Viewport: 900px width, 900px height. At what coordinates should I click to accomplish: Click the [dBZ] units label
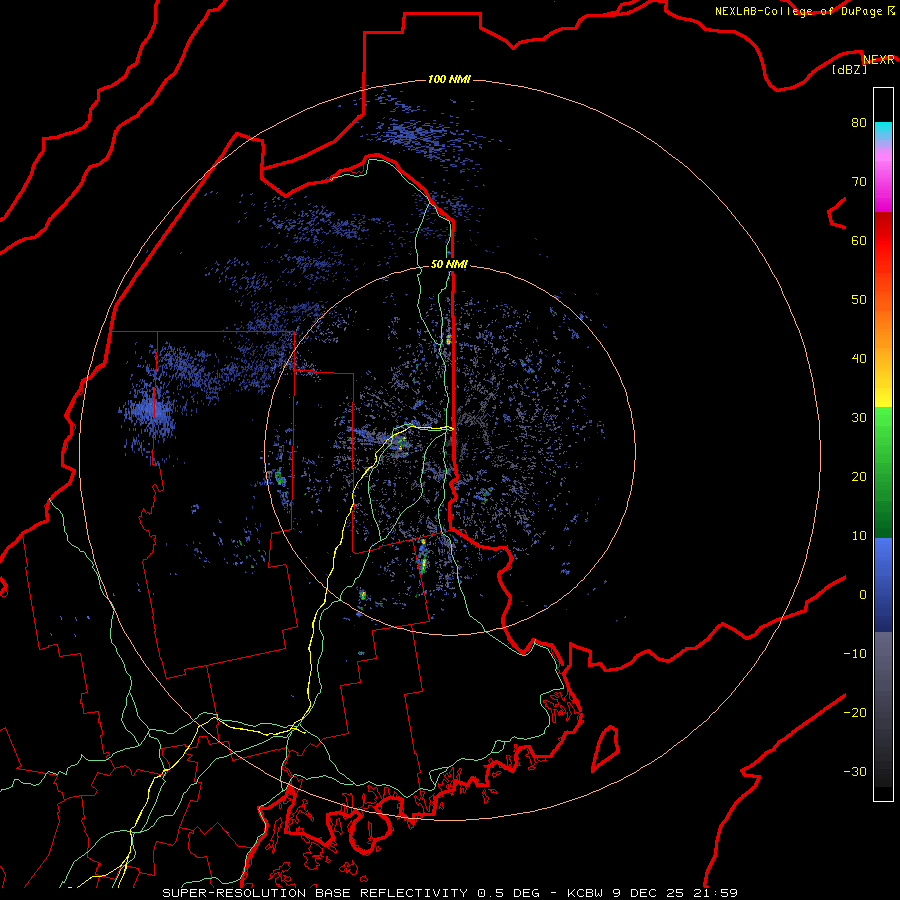click(x=849, y=70)
